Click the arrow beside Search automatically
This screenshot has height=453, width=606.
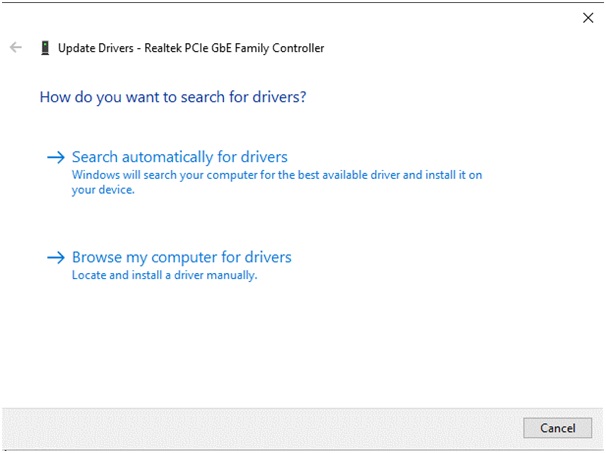pyautogui.click(x=56, y=157)
